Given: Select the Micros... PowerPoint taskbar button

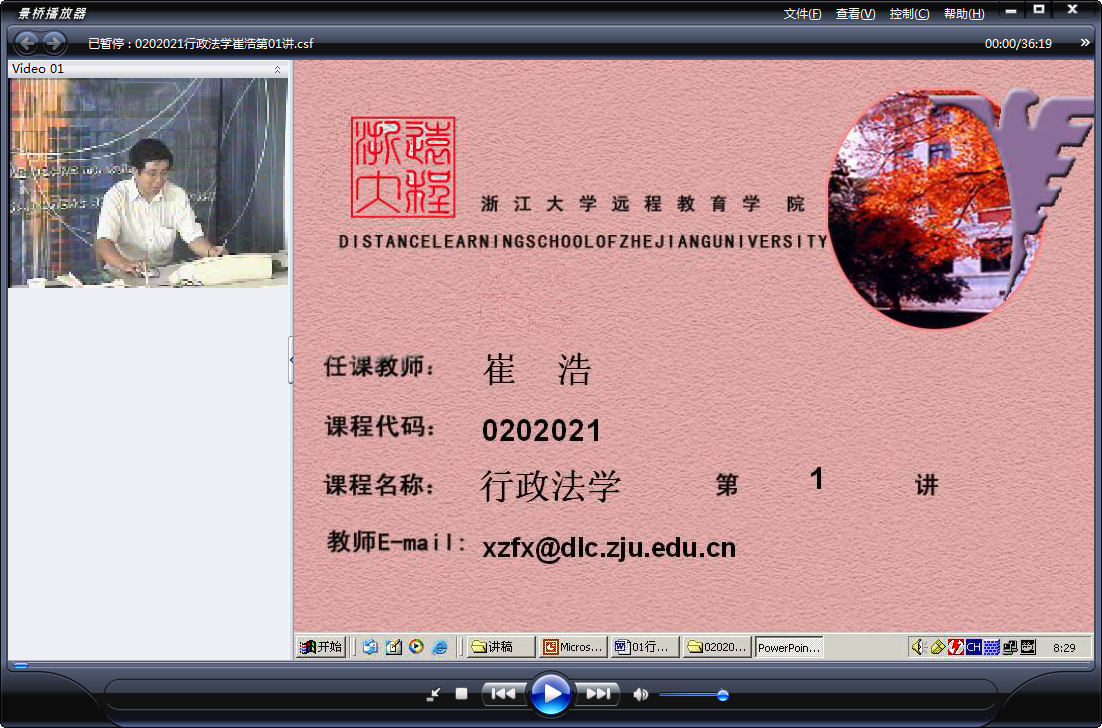Looking at the screenshot, I should (x=573, y=646).
